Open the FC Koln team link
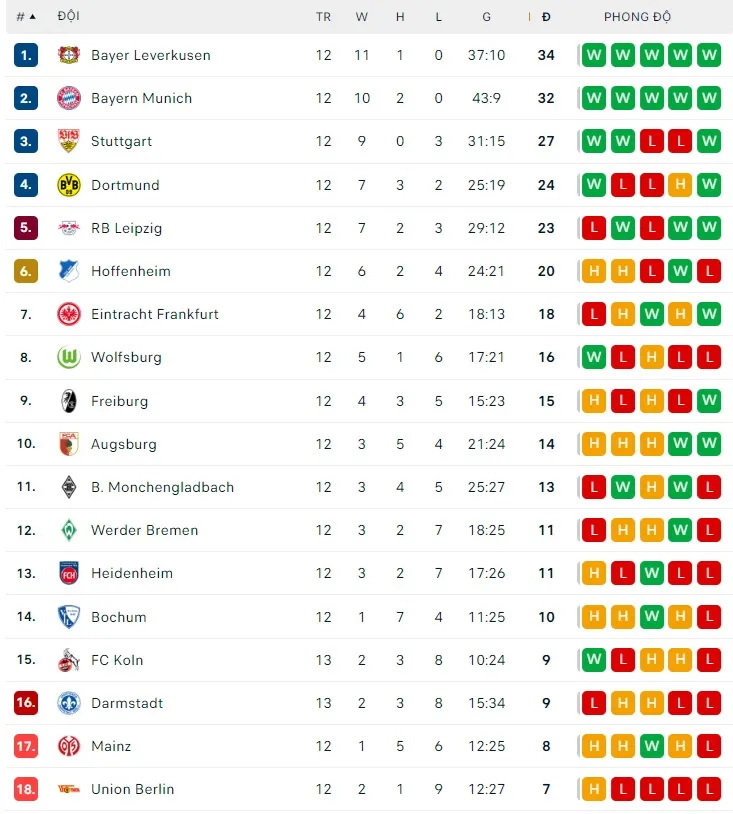Screen dimensions: 733x814 coord(117,660)
